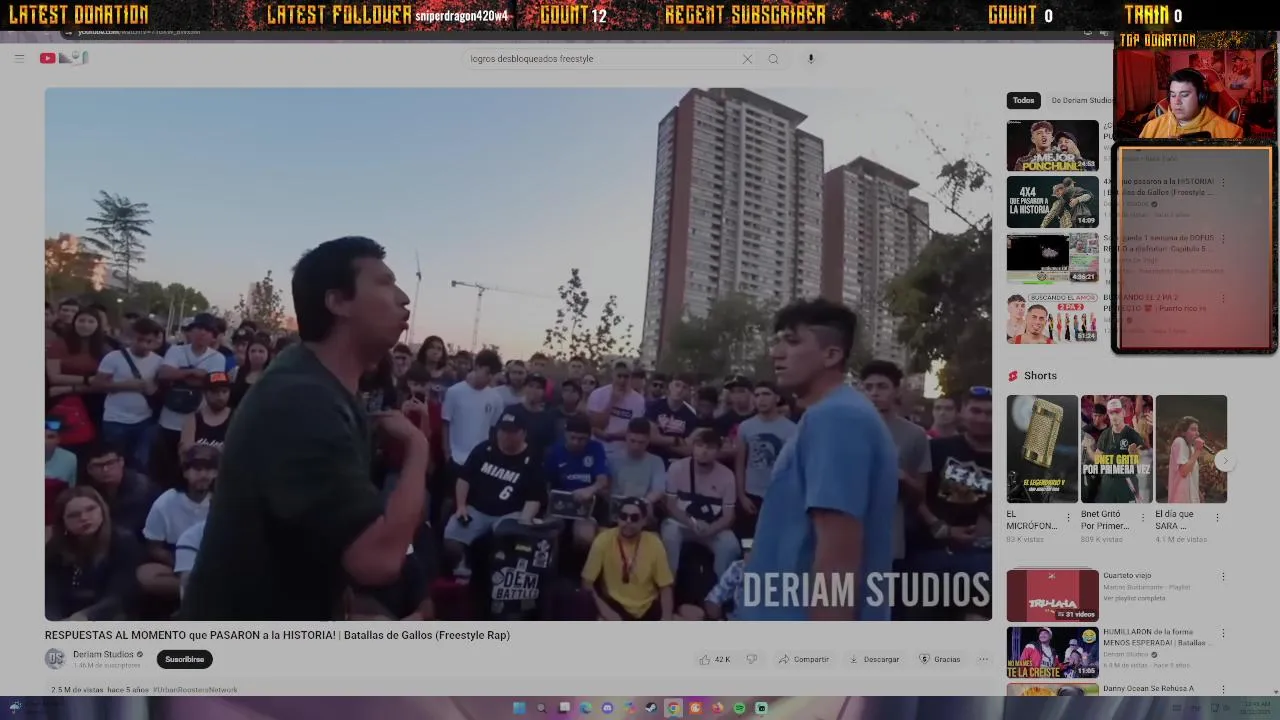1280x720 pixels.
Task: Select the Todos filter chip
Action: pyautogui.click(x=1023, y=100)
